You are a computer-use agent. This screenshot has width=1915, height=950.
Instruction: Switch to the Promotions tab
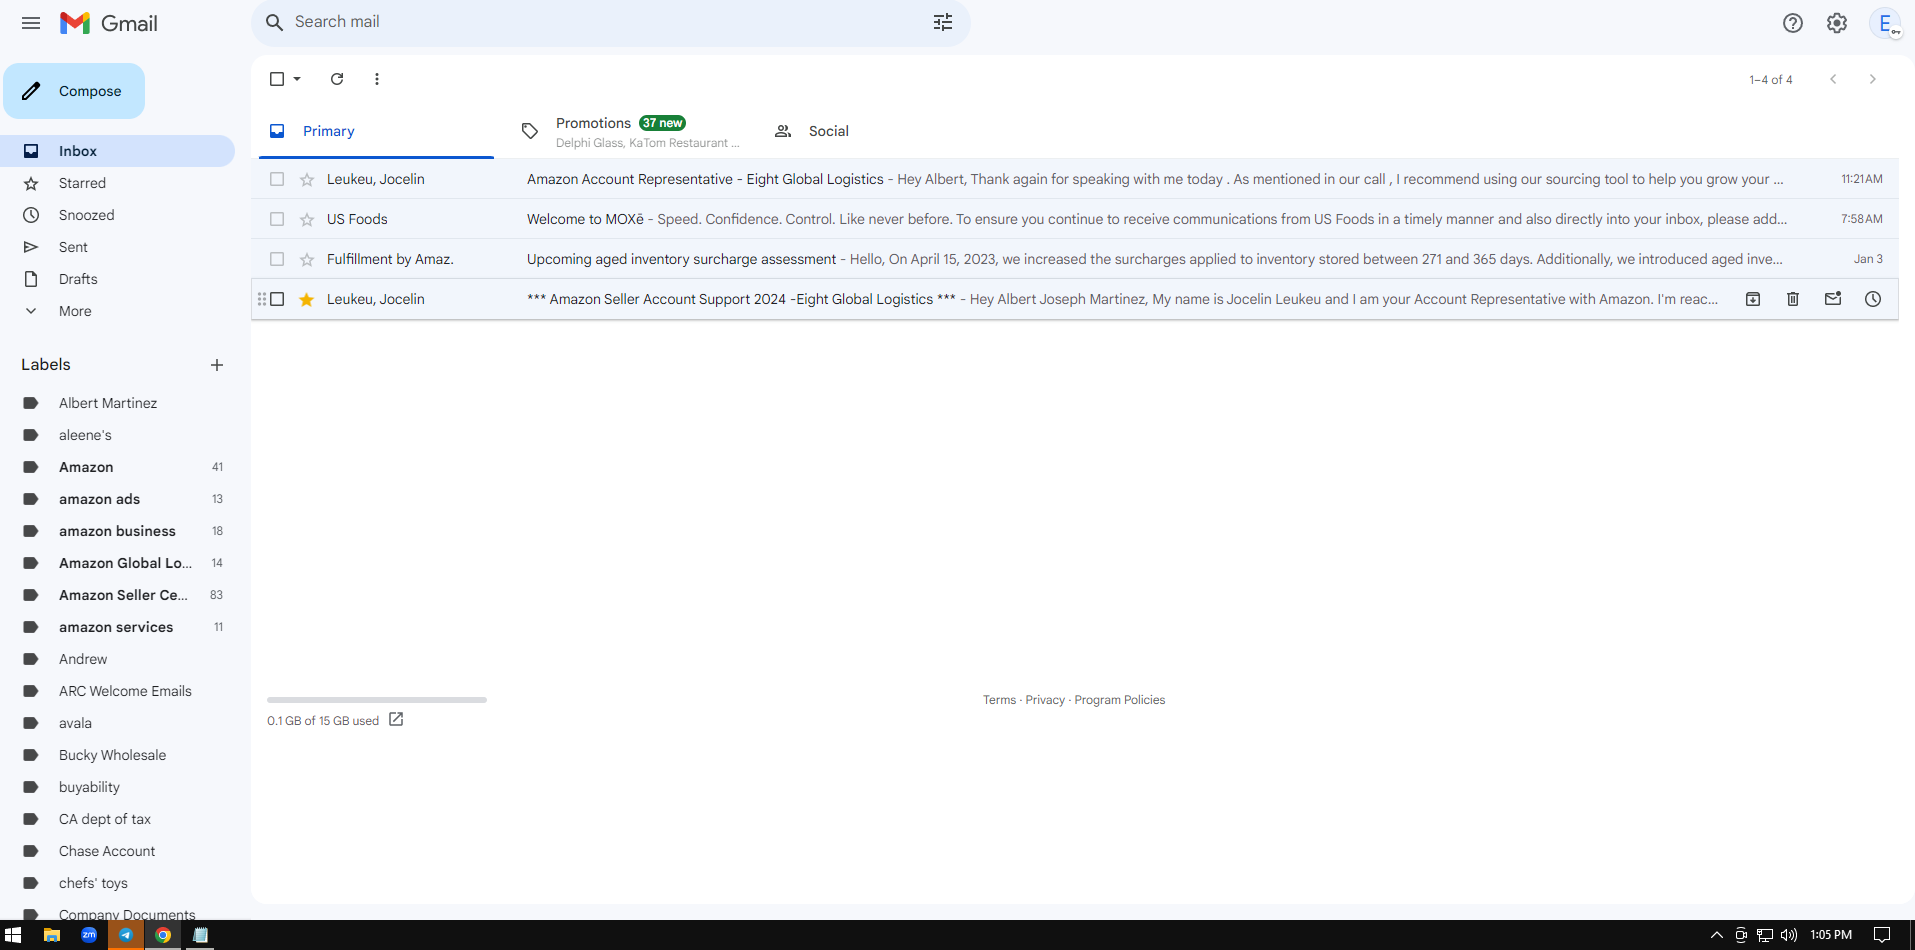629,131
